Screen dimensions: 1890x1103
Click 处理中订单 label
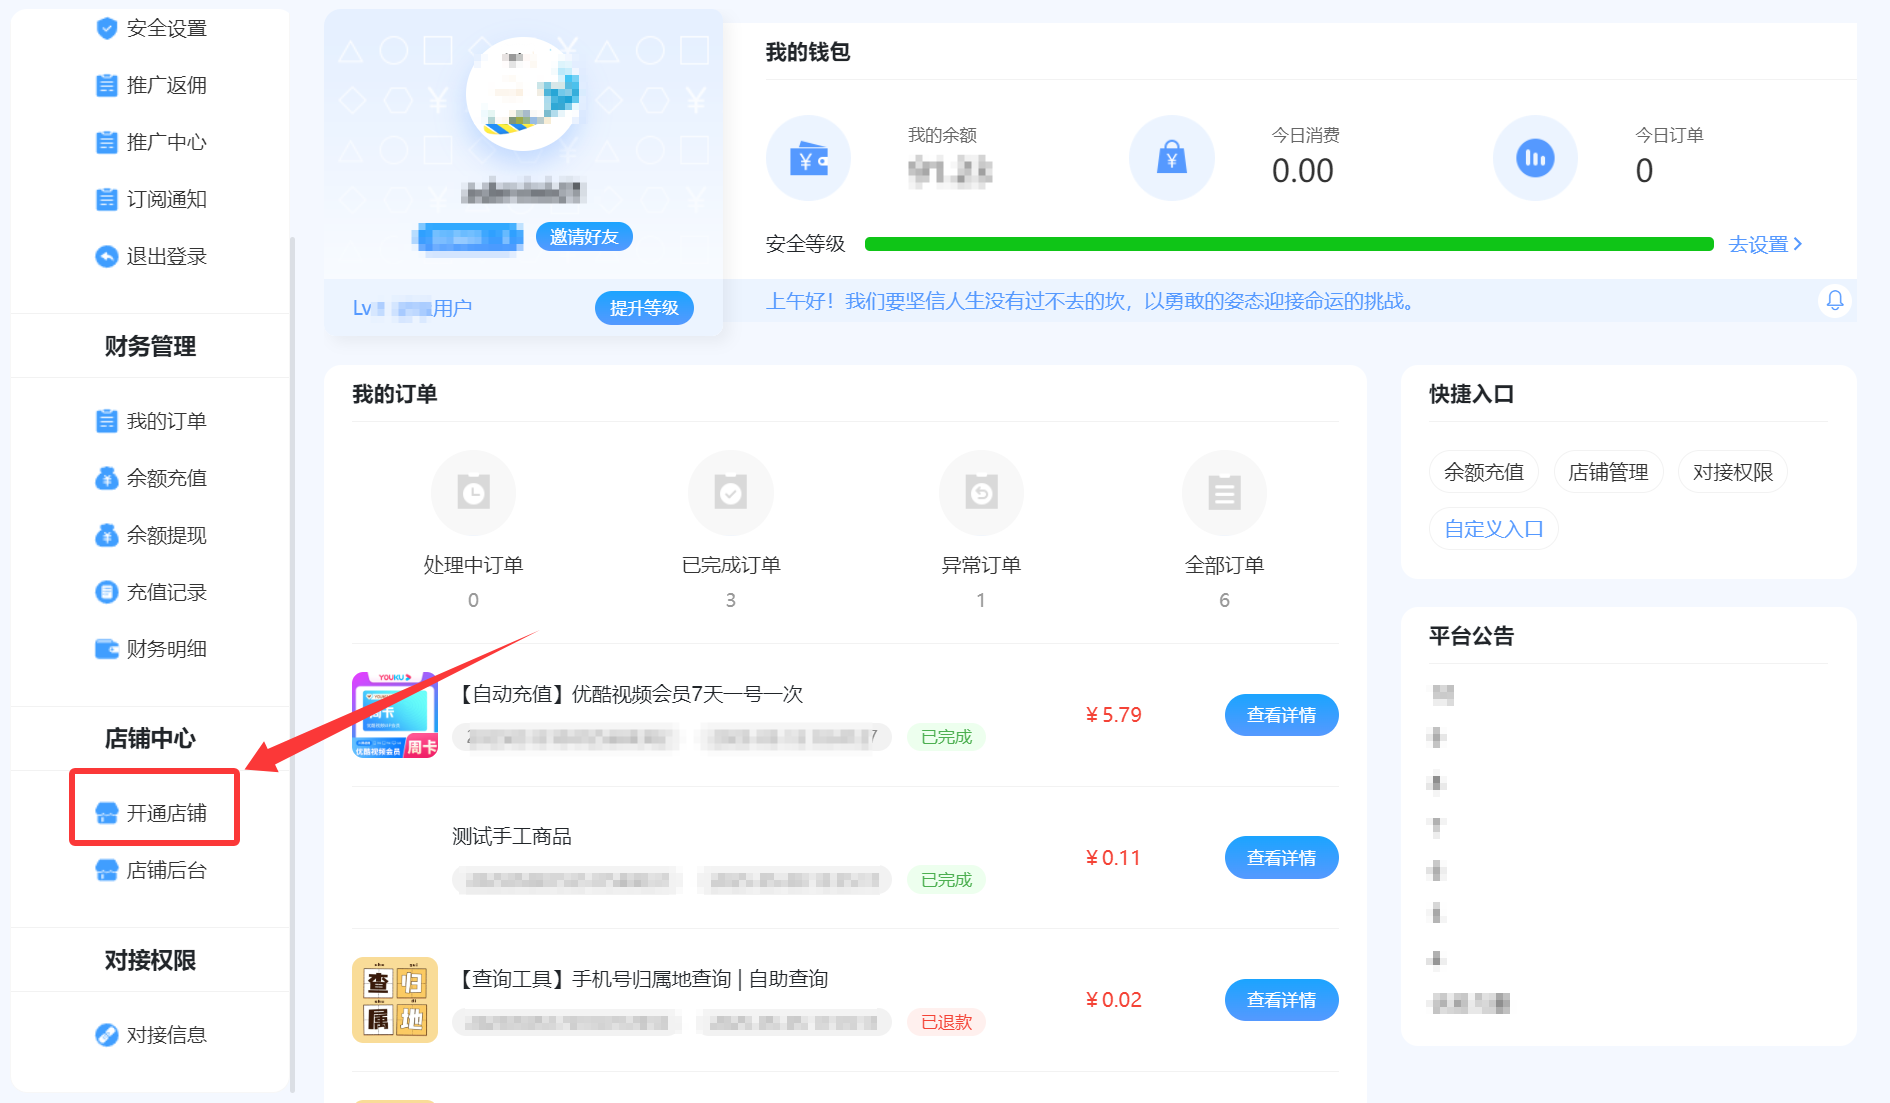tap(473, 565)
